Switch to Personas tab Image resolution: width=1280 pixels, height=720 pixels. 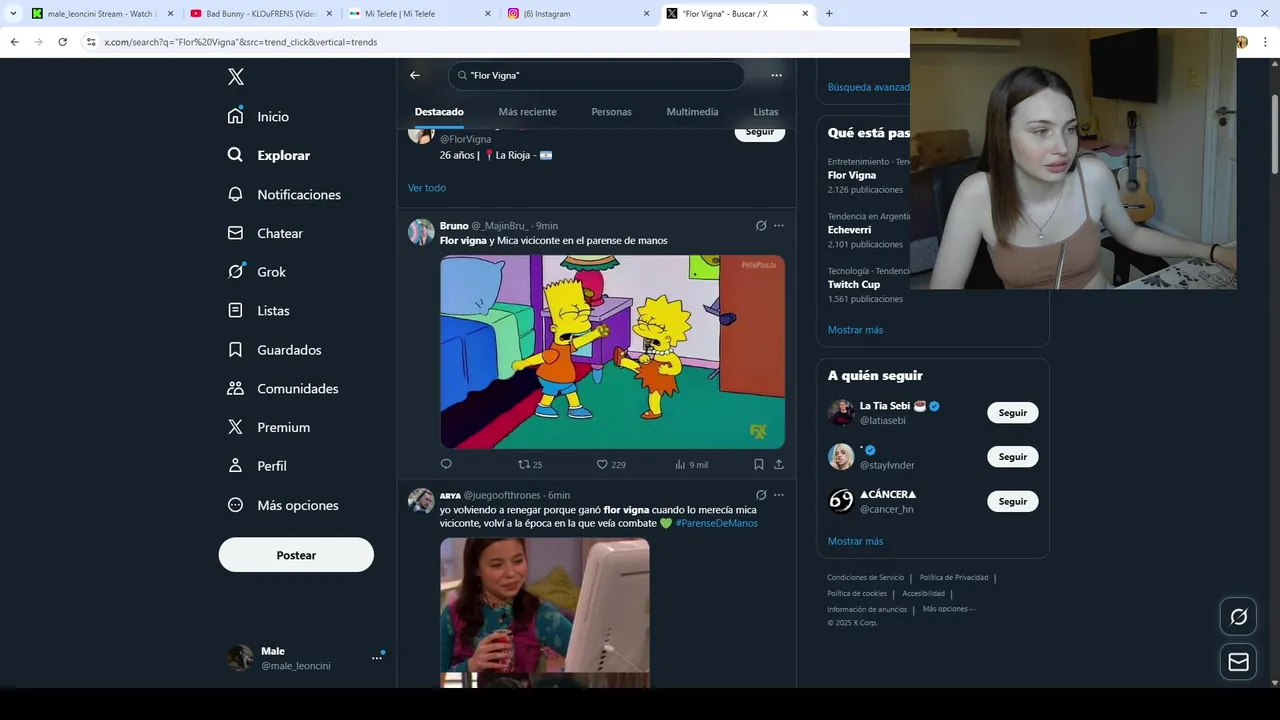tap(611, 112)
